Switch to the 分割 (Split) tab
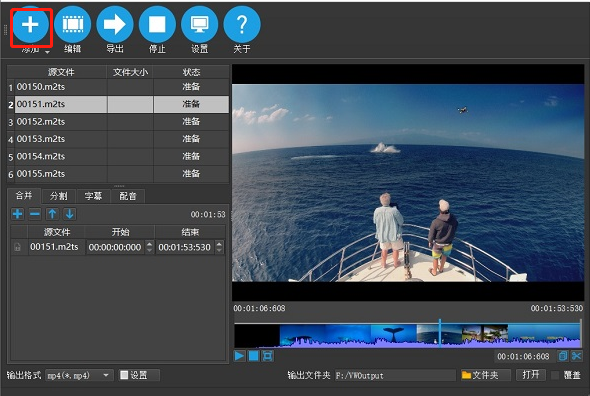Screen dimensions: 590x396 (59, 196)
